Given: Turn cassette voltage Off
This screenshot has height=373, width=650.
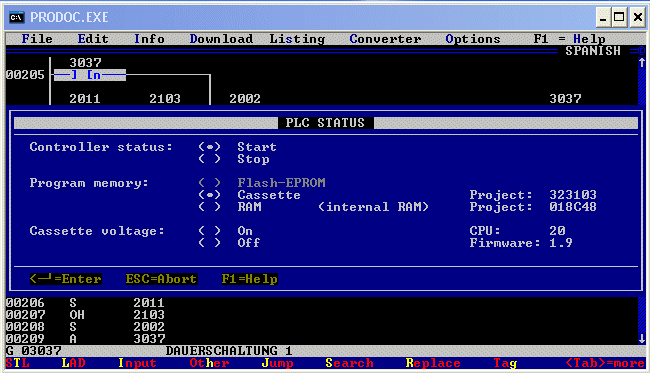Looking at the screenshot, I should point(210,243).
